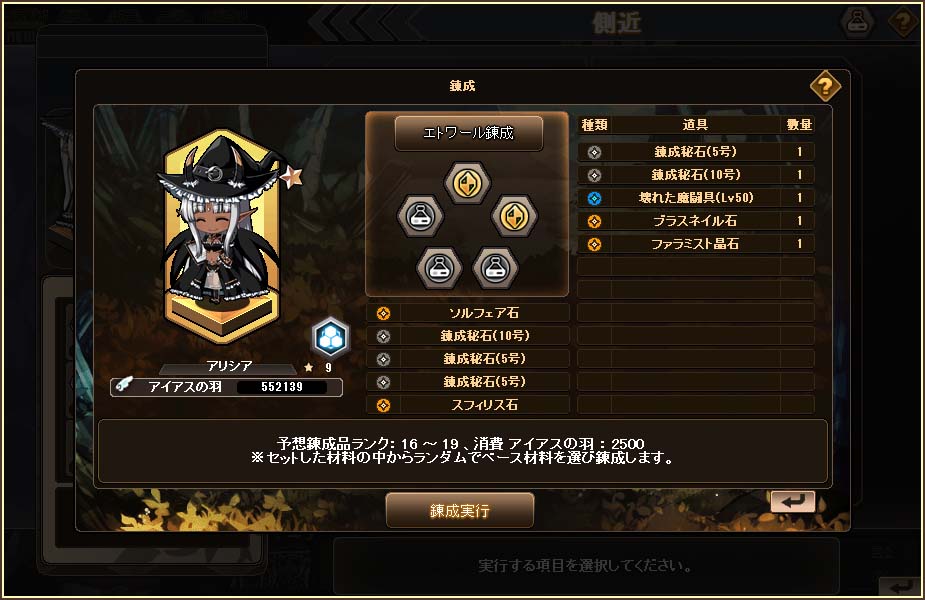Image resolution: width=925 pixels, height=600 pixels.
Task: Remove ソルフェア石 from selected materials
Action: [x=468, y=313]
